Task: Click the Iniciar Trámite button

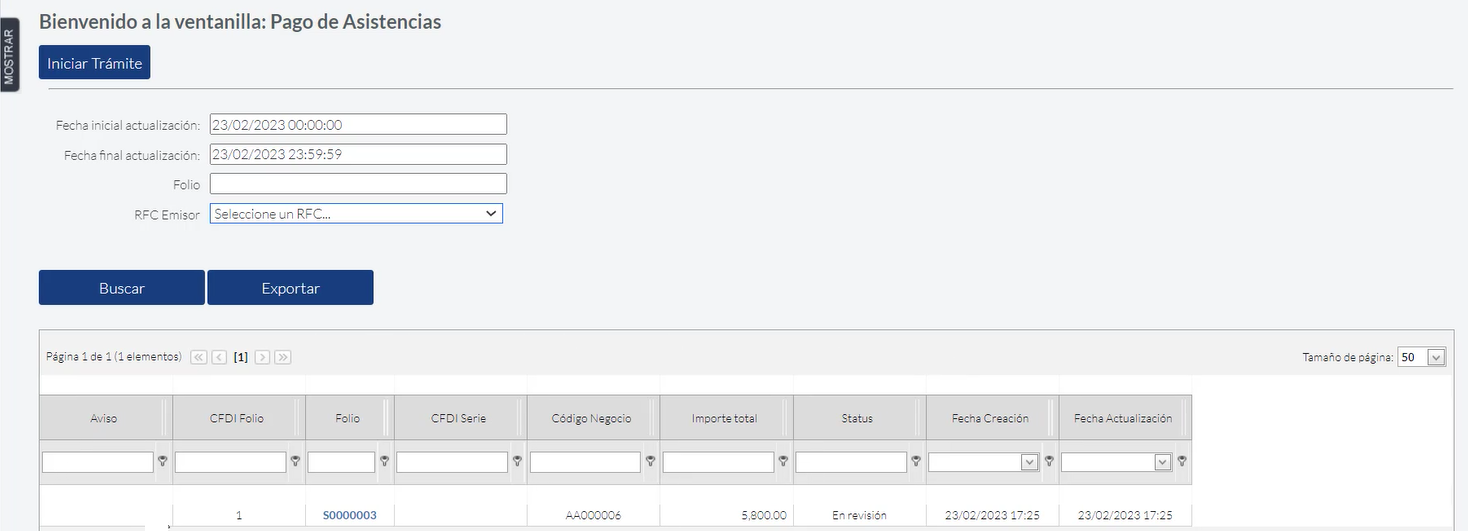Action: click(x=94, y=63)
